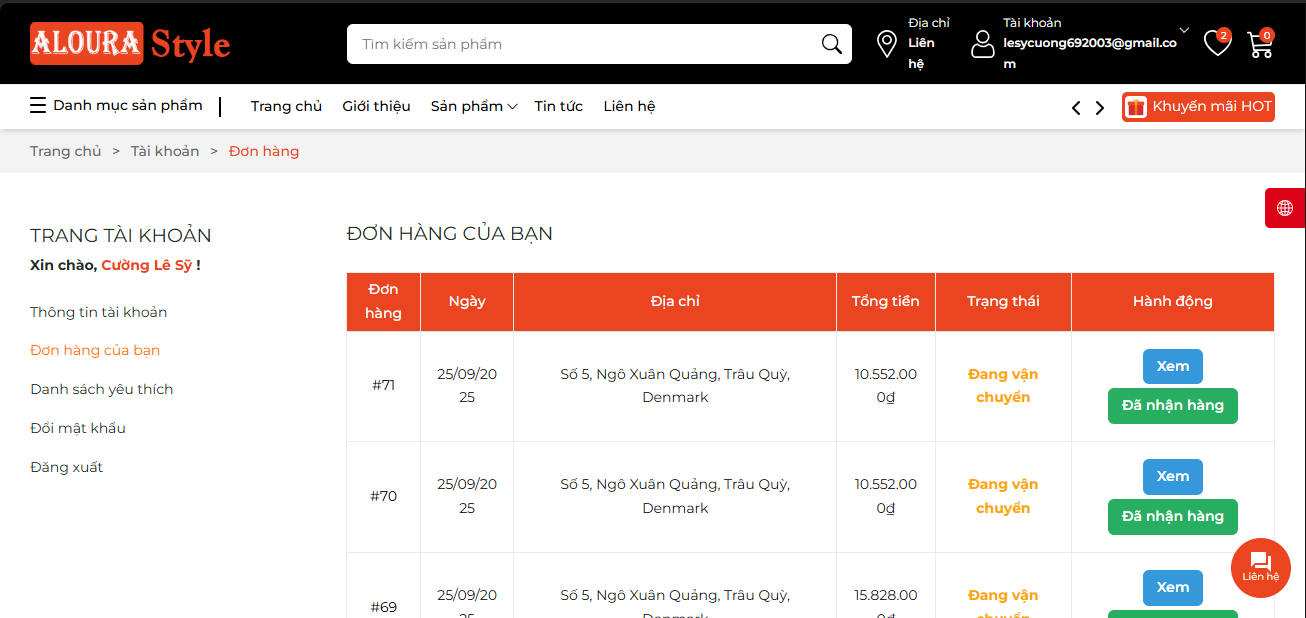This screenshot has width=1306, height=618.
Task: Click the Khuyến mãi HOT gift button
Action: coord(1198,107)
